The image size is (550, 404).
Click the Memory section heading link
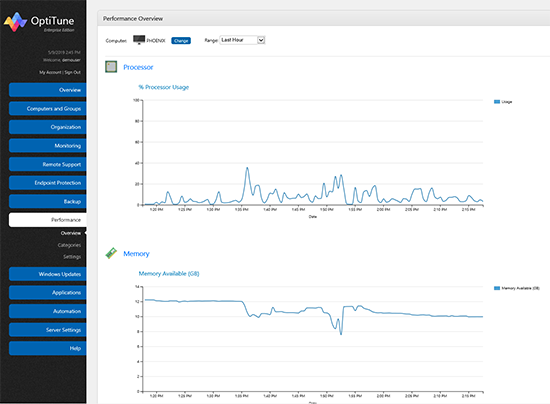136,254
